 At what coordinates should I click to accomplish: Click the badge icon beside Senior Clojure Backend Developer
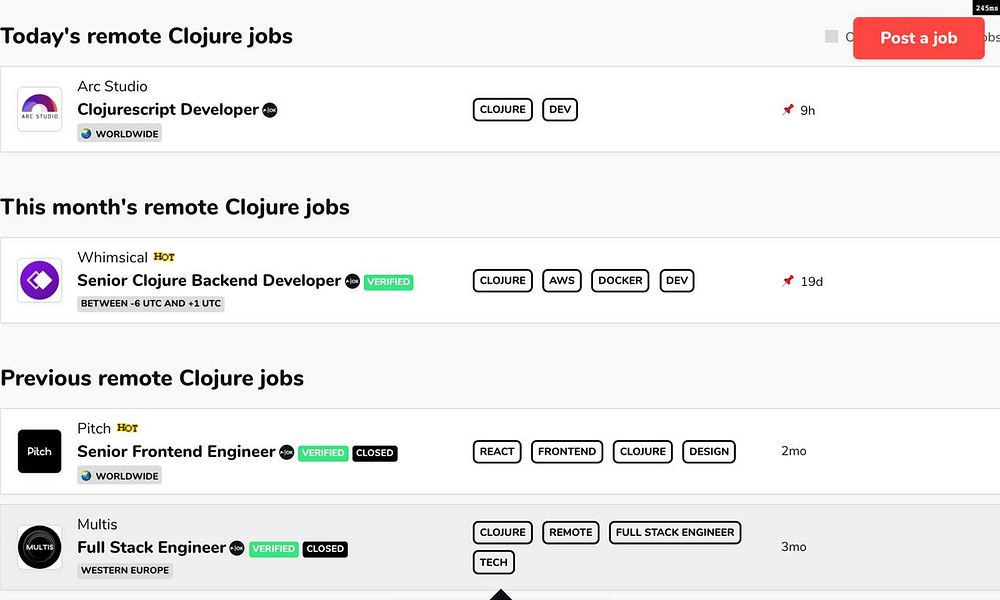[x=352, y=281]
